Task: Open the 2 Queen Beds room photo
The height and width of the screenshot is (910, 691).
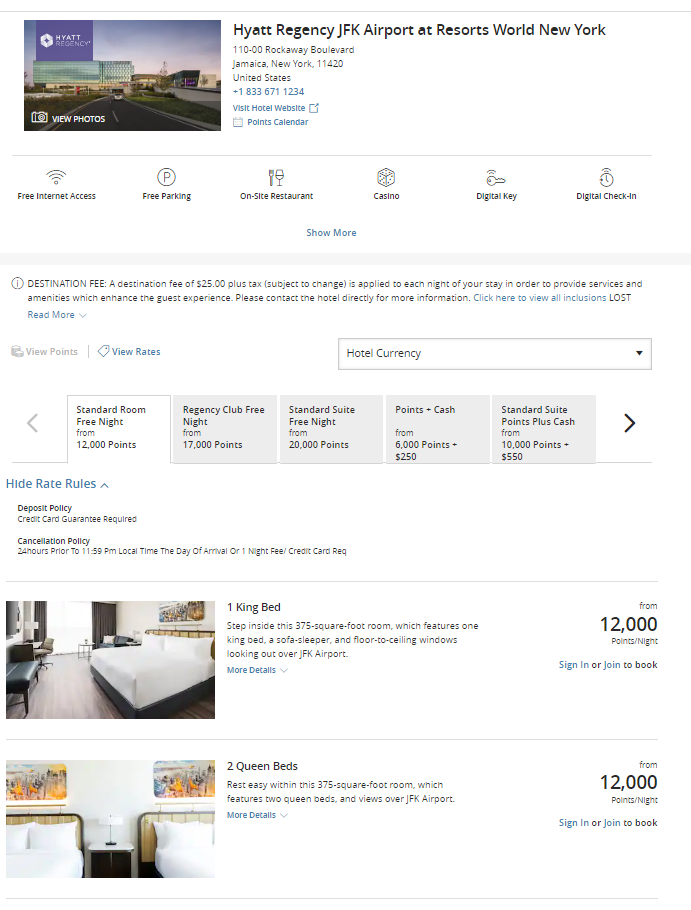Action: pyautogui.click(x=110, y=818)
